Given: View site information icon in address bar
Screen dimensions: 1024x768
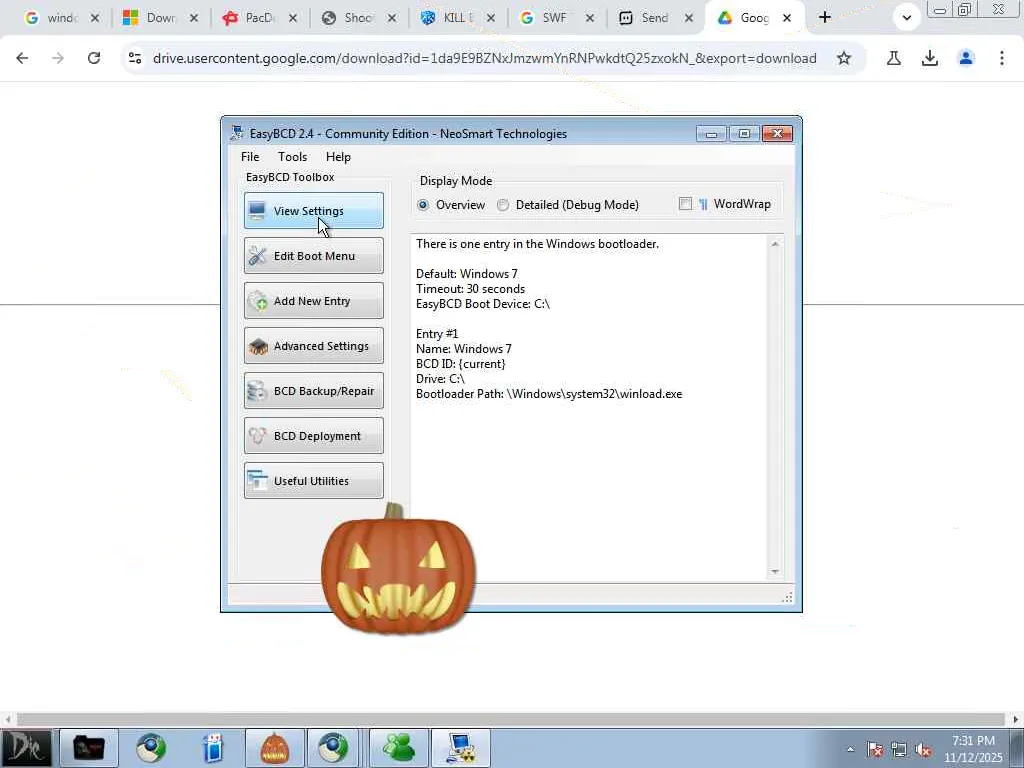Looking at the screenshot, I should click(x=135, y=58).
